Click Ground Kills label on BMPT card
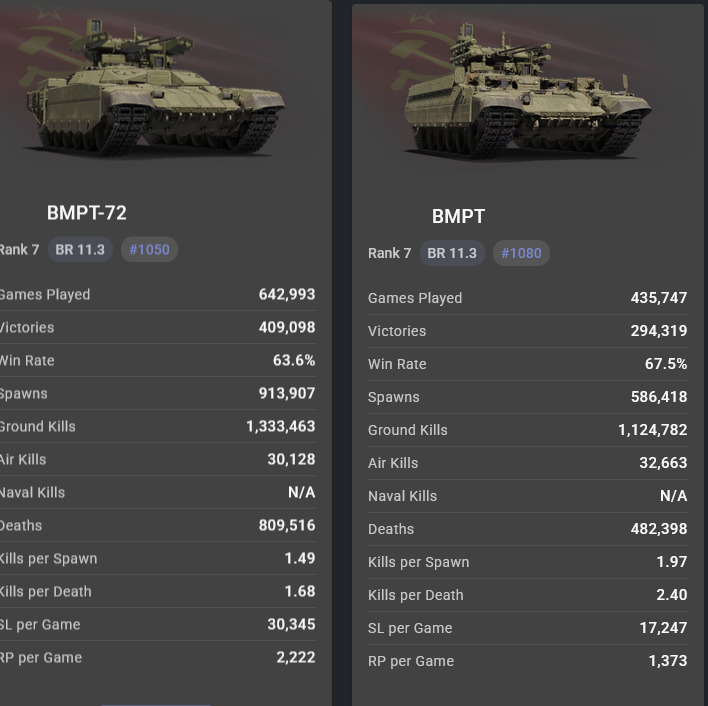708x706 pixels. pos(407,430)
